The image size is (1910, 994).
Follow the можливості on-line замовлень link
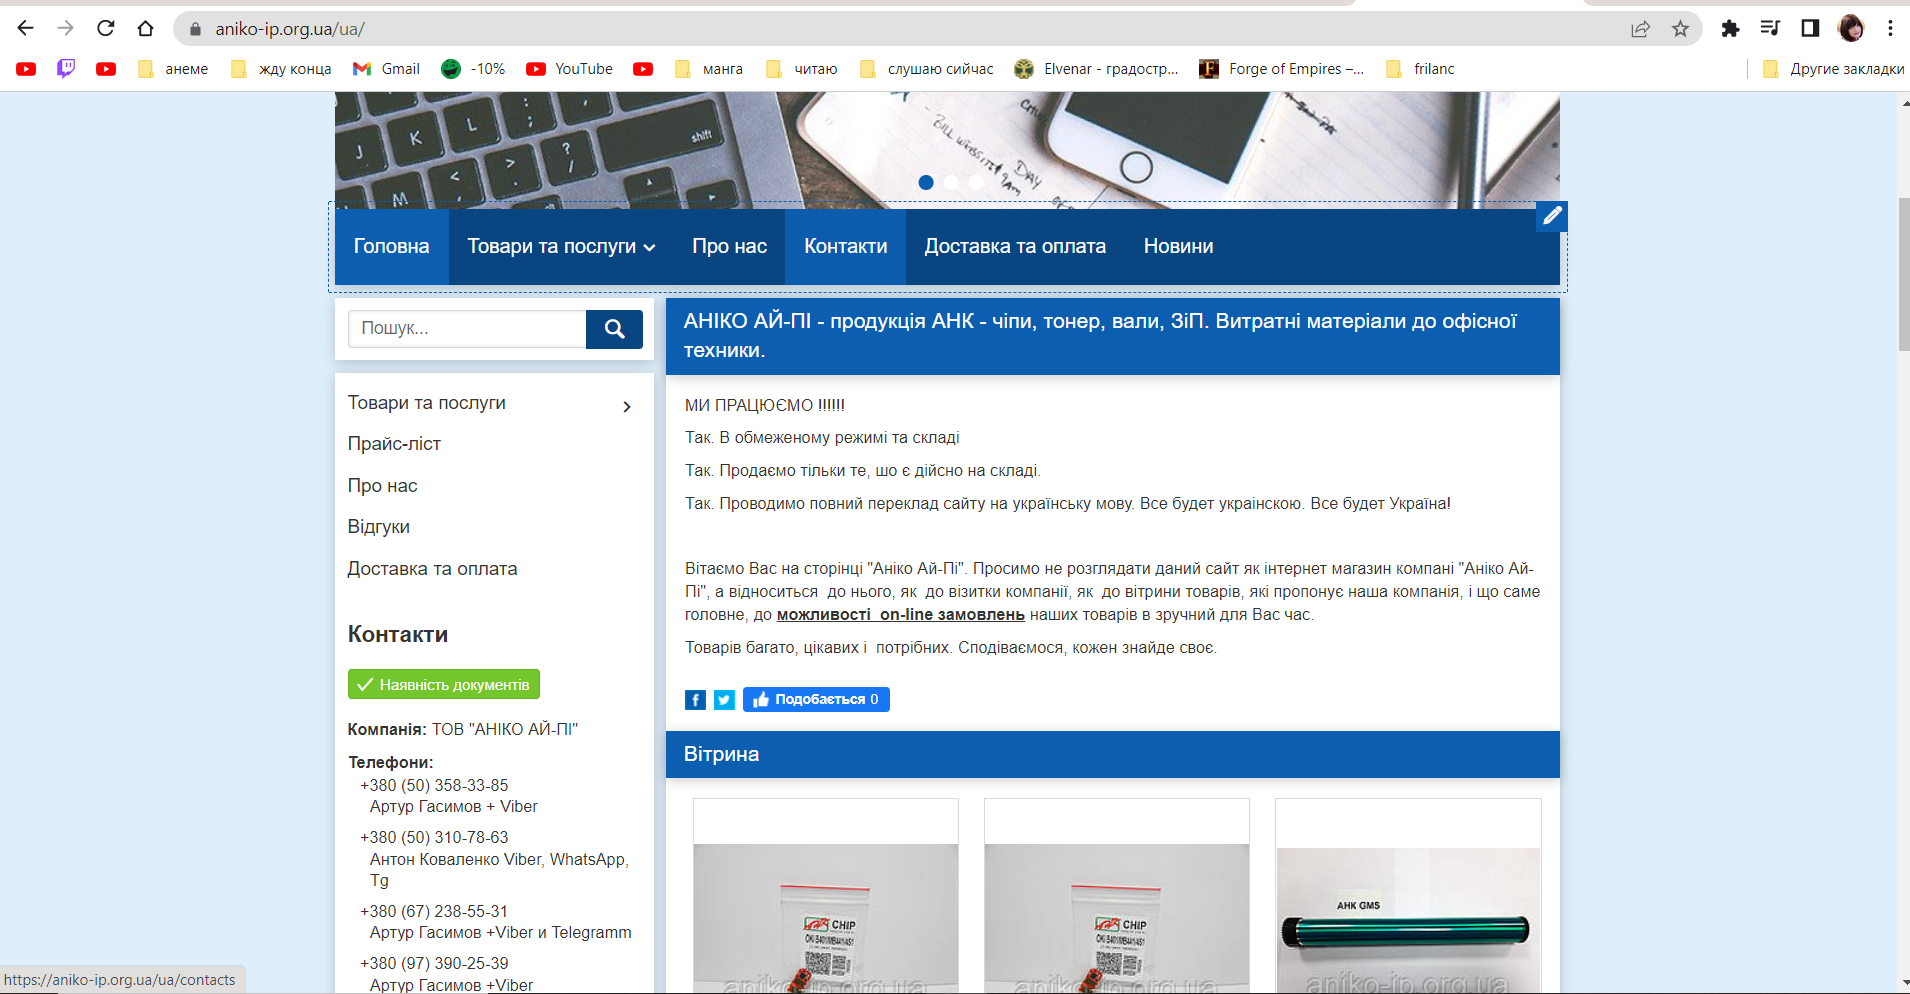coord(901,614)
